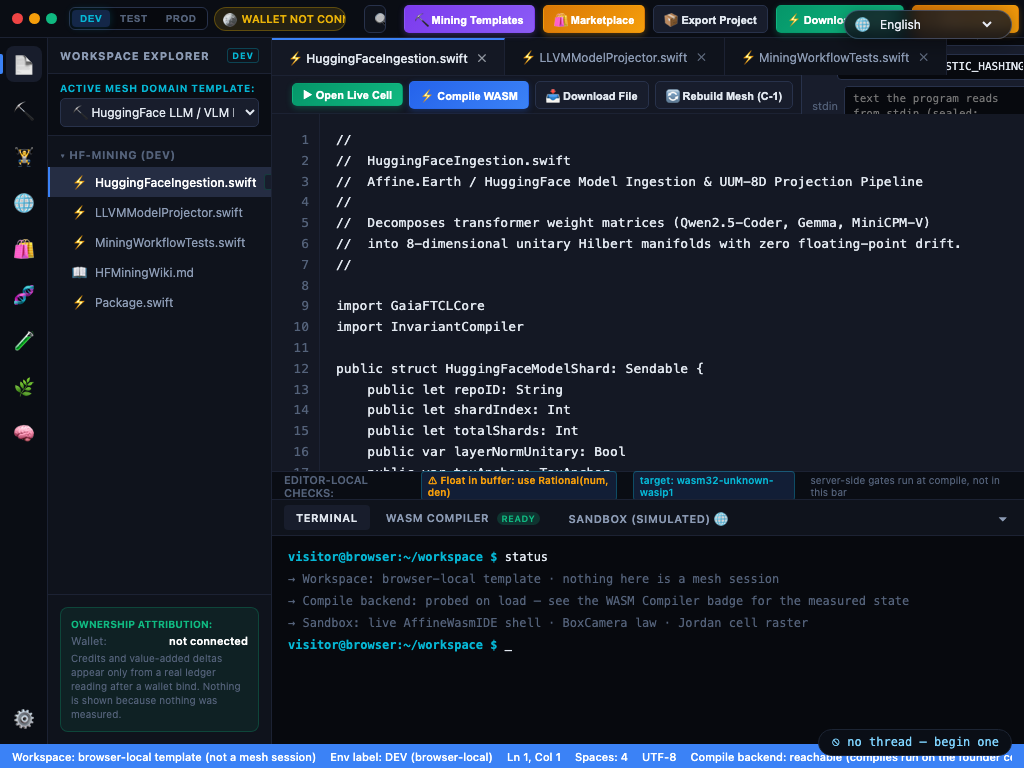Open MiningWorkflowTests.swift in explorer tree
1024x768 pixels.
tap(160, 242)
